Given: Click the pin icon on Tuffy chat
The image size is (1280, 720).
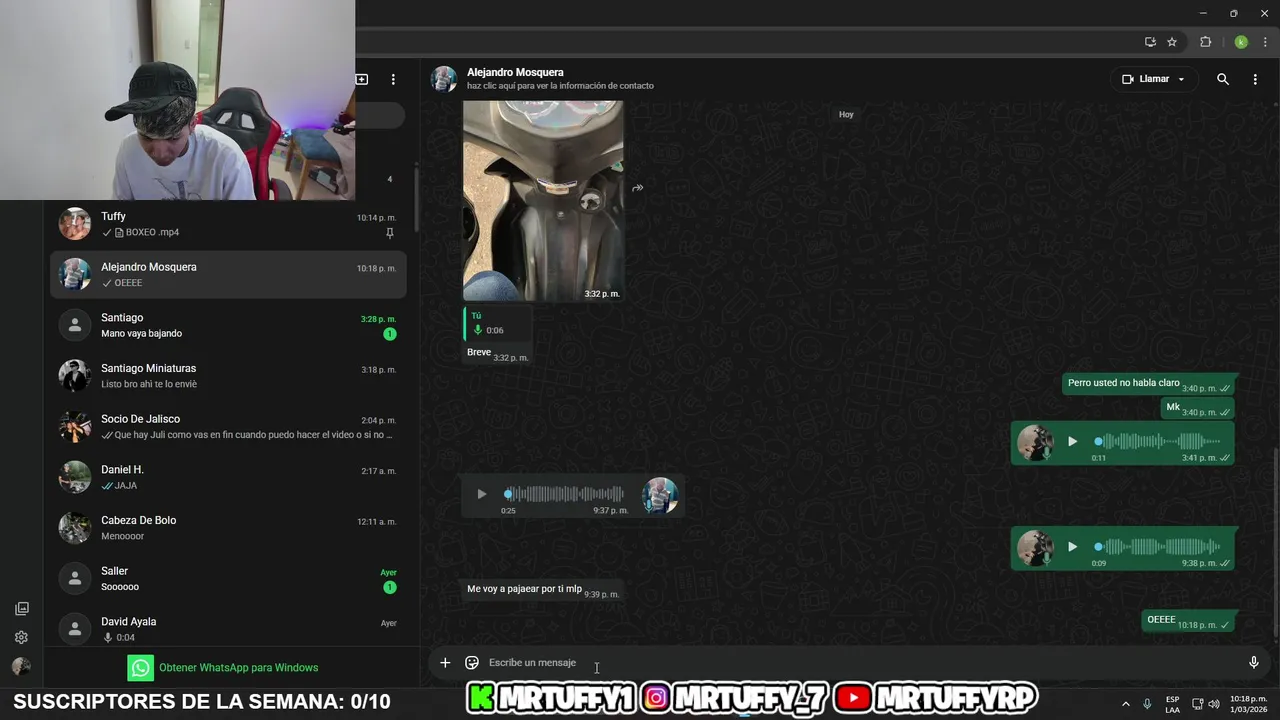Looking at the screenshot, I should click(390, 233).
